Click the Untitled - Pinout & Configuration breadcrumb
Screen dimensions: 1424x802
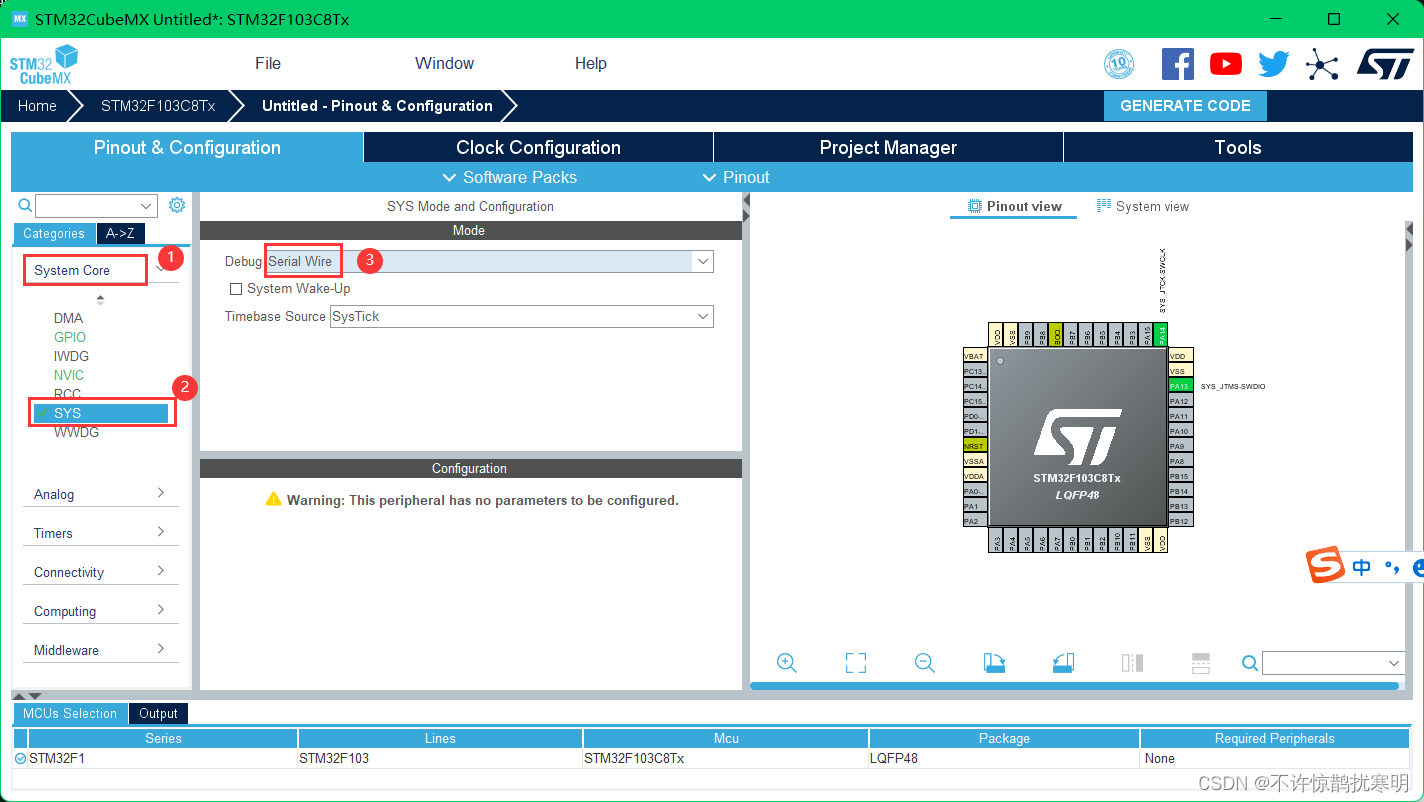click(377, 106)
